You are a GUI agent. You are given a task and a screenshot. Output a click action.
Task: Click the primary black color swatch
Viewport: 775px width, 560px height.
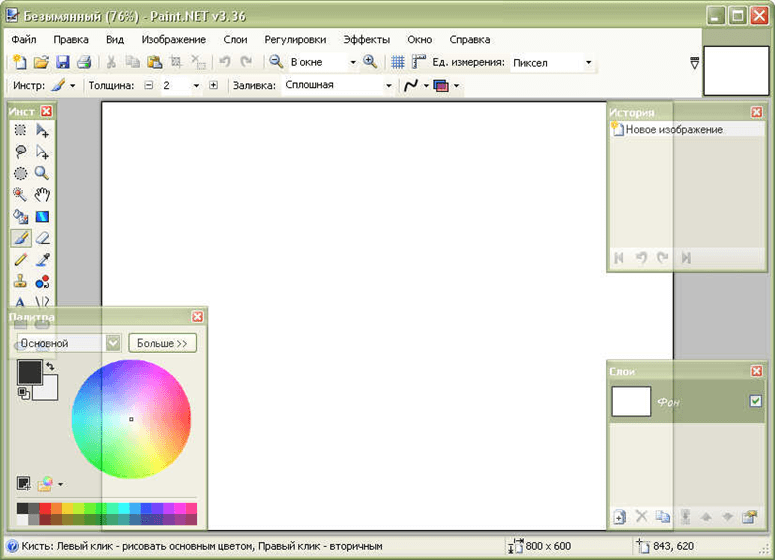[x=29, y=372]
